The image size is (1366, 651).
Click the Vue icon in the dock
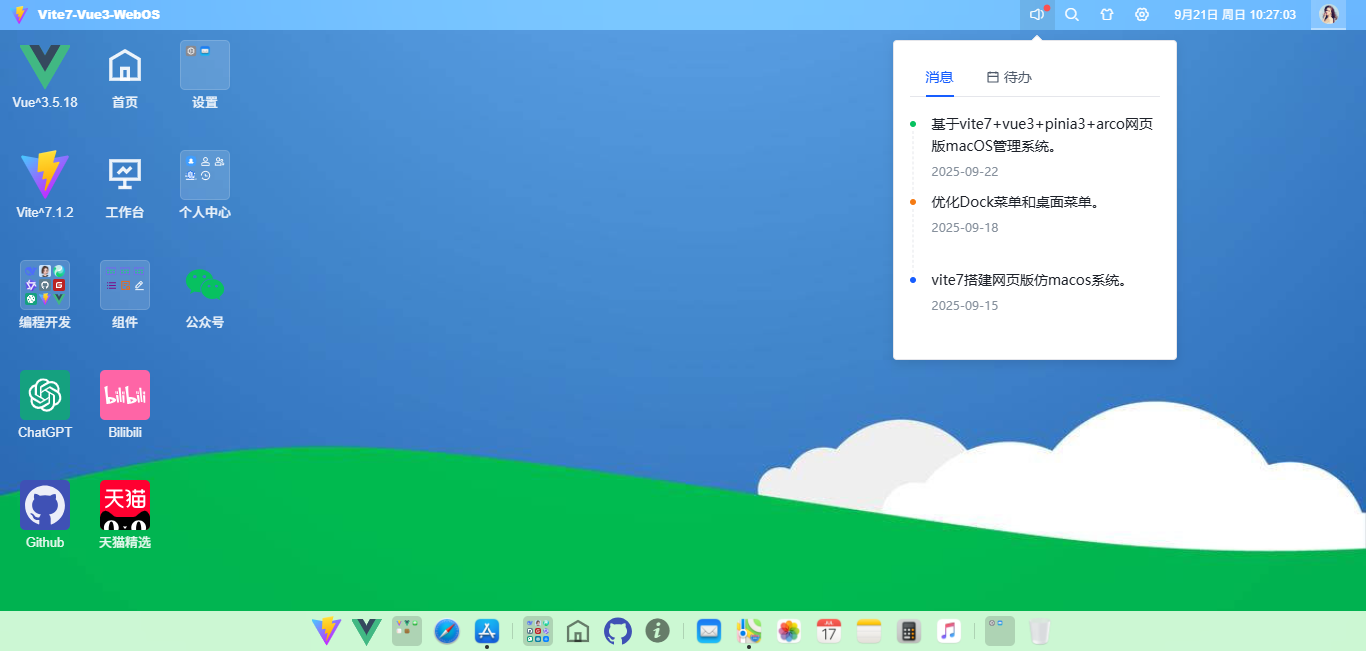[367, 631]
